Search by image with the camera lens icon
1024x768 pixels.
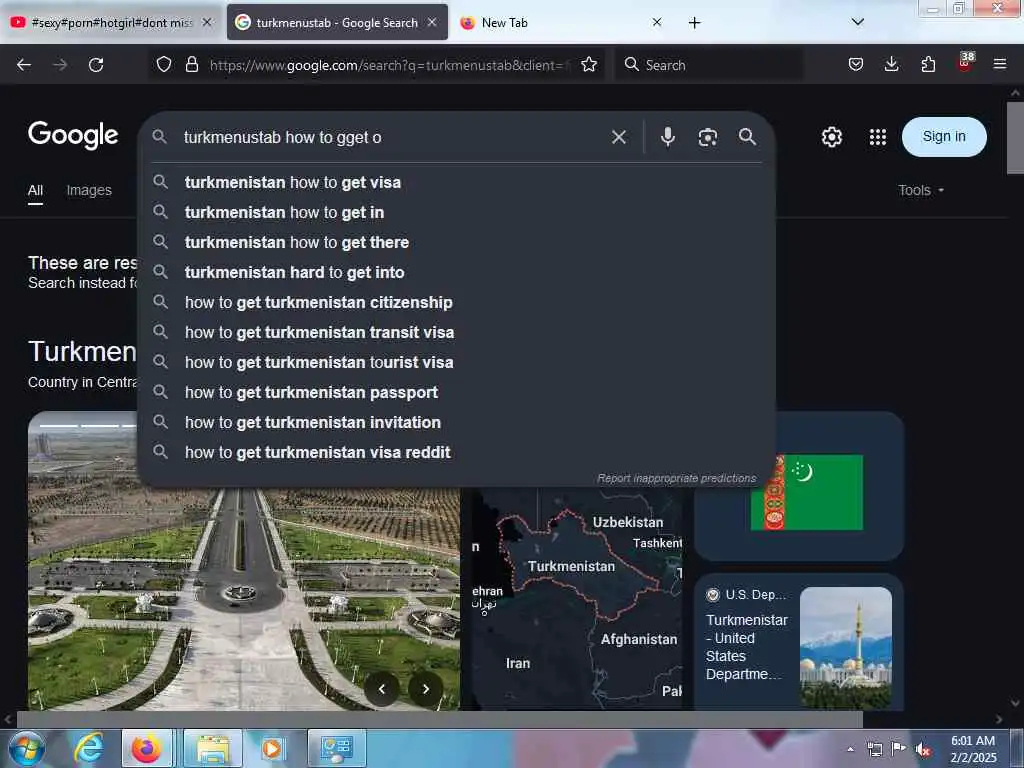pos(707,137)
